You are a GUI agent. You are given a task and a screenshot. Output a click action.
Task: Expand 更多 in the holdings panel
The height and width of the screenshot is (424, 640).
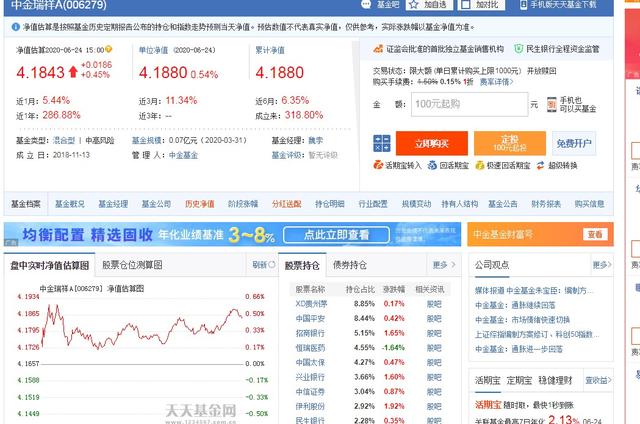(x=444, y=265)
